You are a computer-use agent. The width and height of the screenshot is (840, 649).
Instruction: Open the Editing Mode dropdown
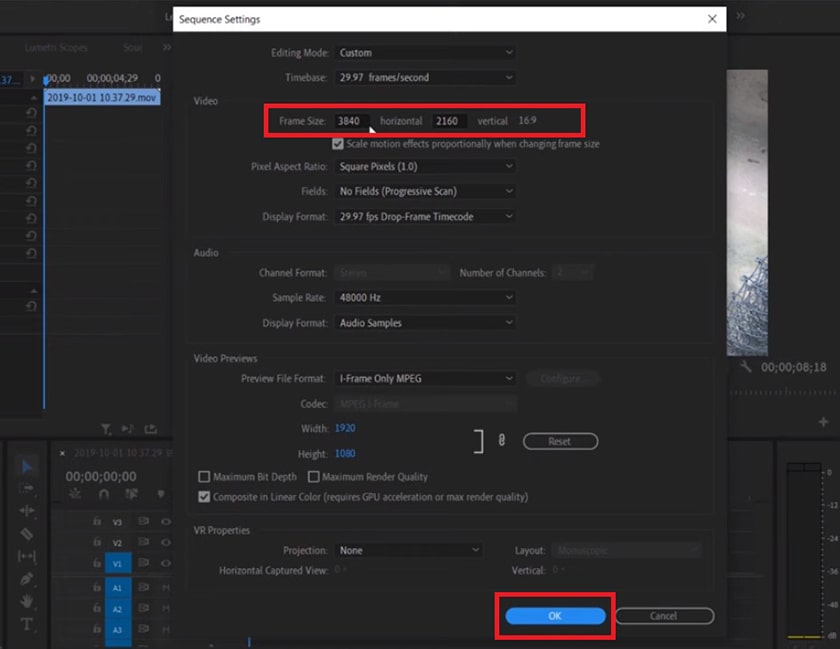pyautogui.click(x=426, y=52)
